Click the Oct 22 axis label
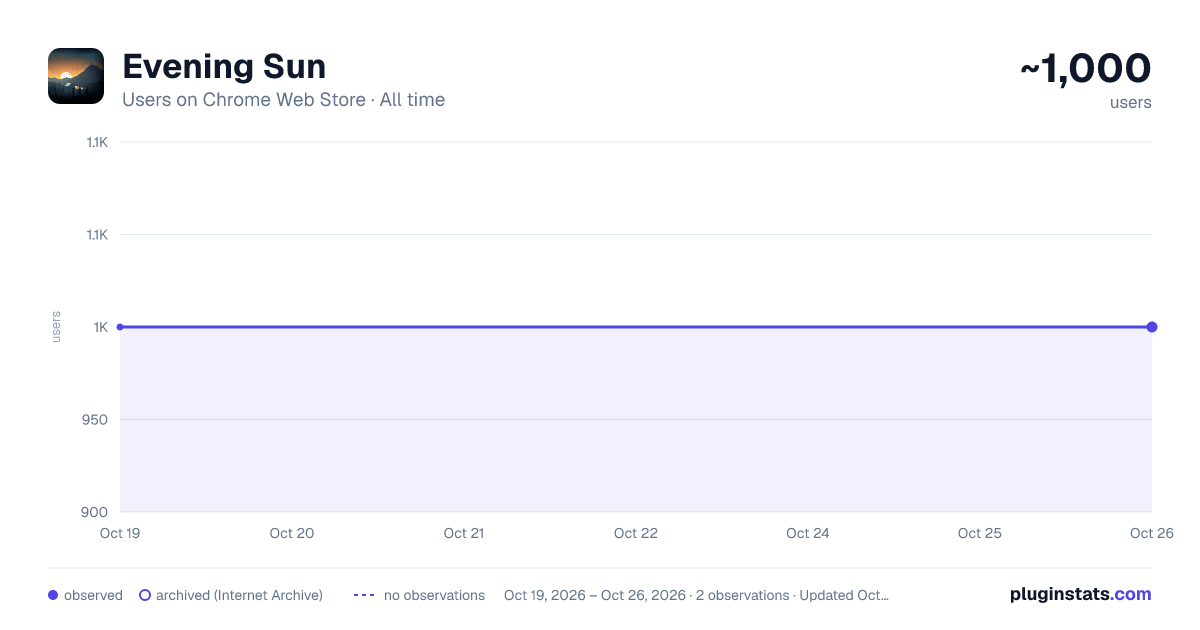Screen dimensions: 1200x630 click(636, 533)
